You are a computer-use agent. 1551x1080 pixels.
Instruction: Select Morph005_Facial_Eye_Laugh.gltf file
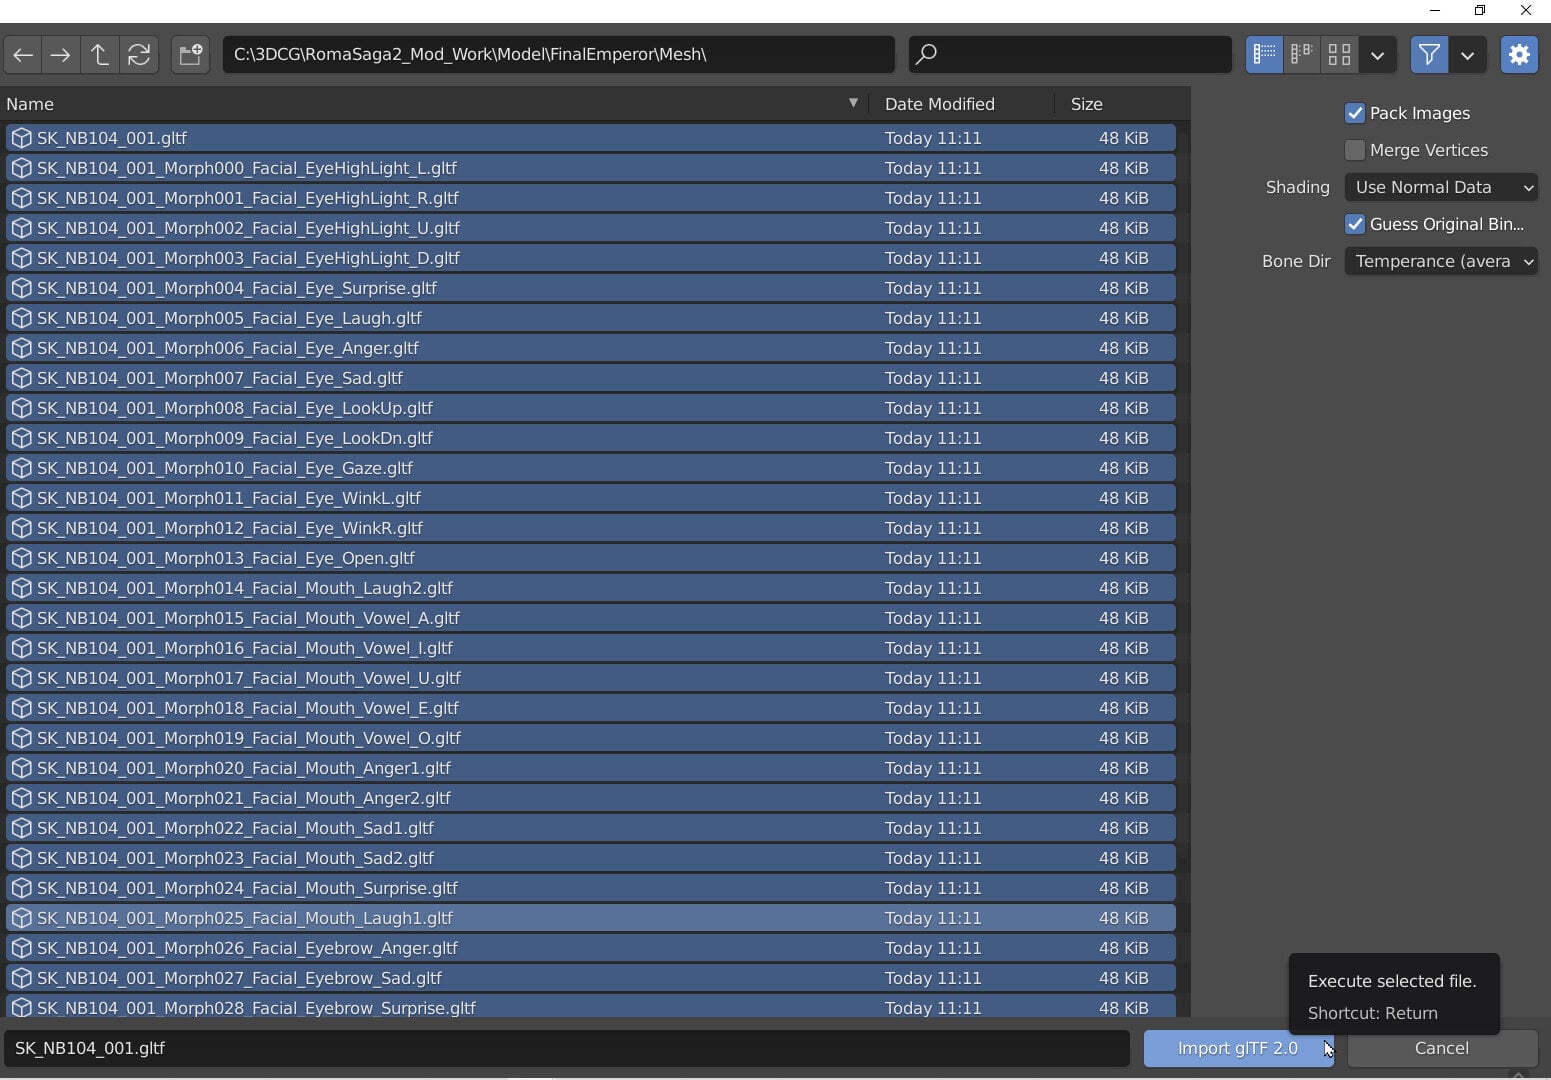tap(590, 318)
